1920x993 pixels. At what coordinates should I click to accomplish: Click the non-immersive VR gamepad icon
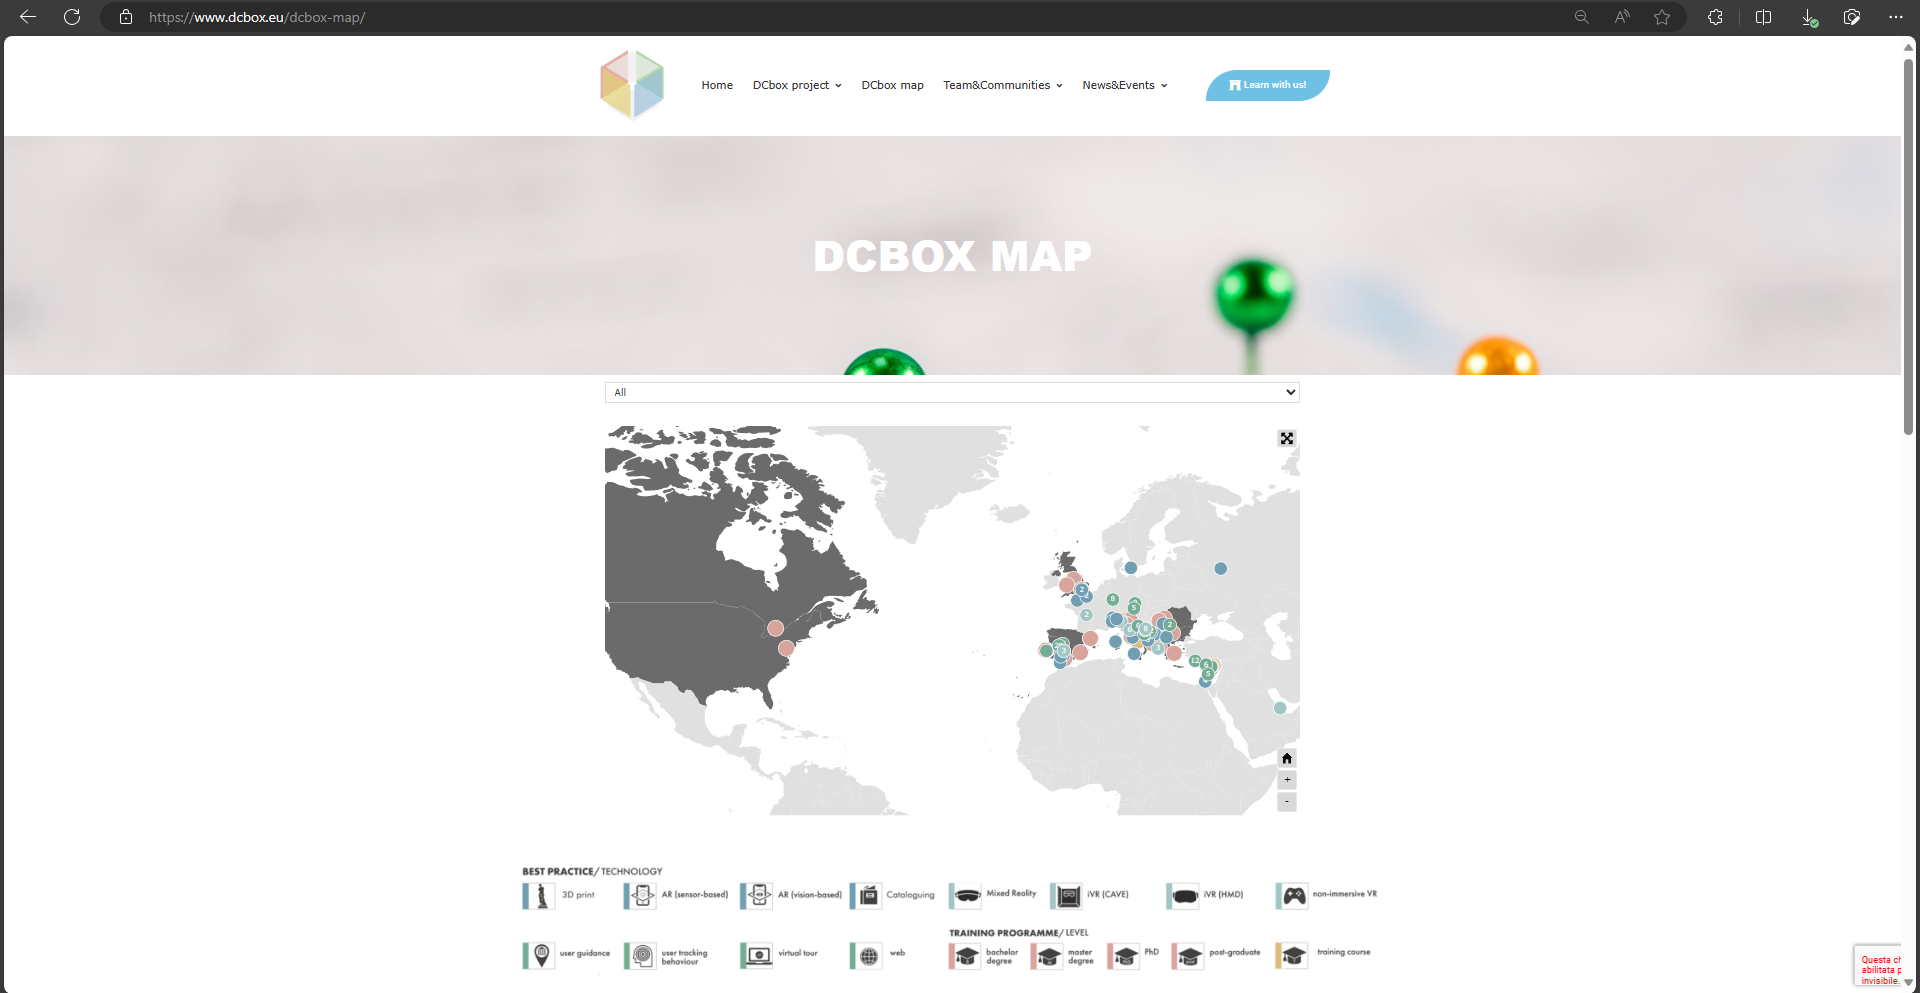(x=1293, y=896)
